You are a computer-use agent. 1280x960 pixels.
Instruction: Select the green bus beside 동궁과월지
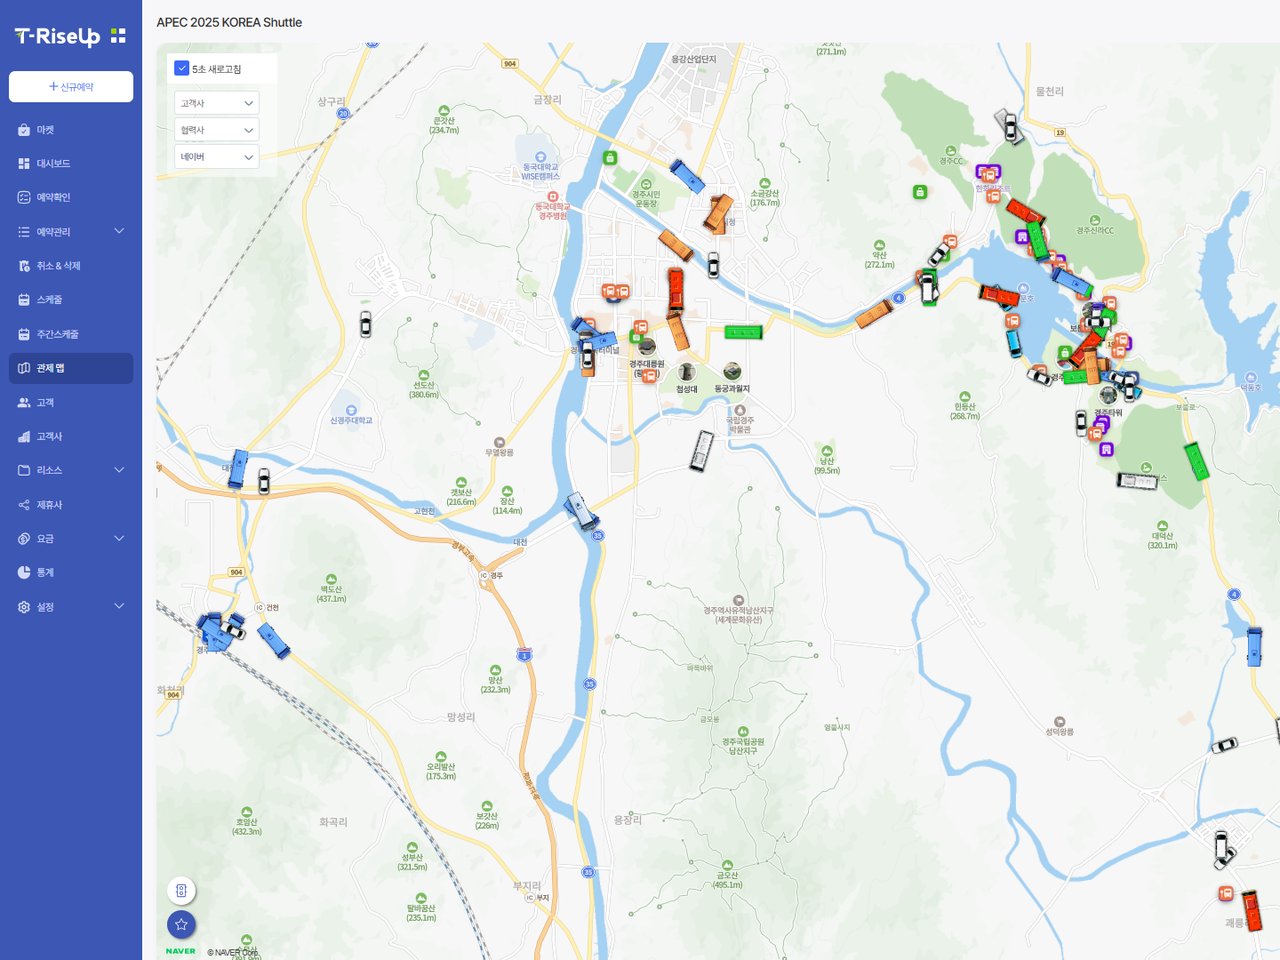click(x=743, y=332)
